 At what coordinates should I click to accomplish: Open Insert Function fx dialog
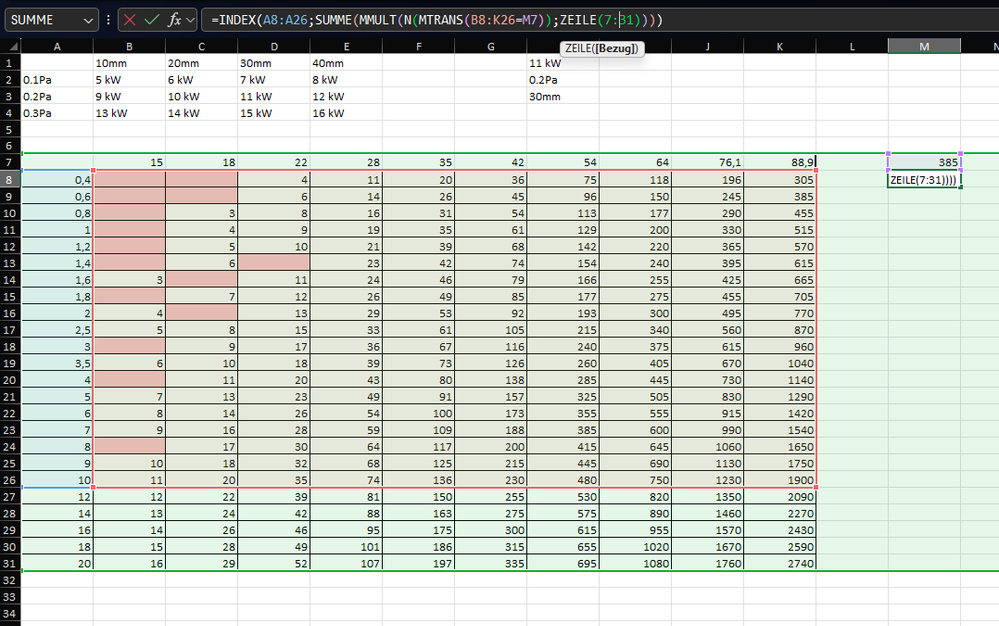(x=175, y=20)
